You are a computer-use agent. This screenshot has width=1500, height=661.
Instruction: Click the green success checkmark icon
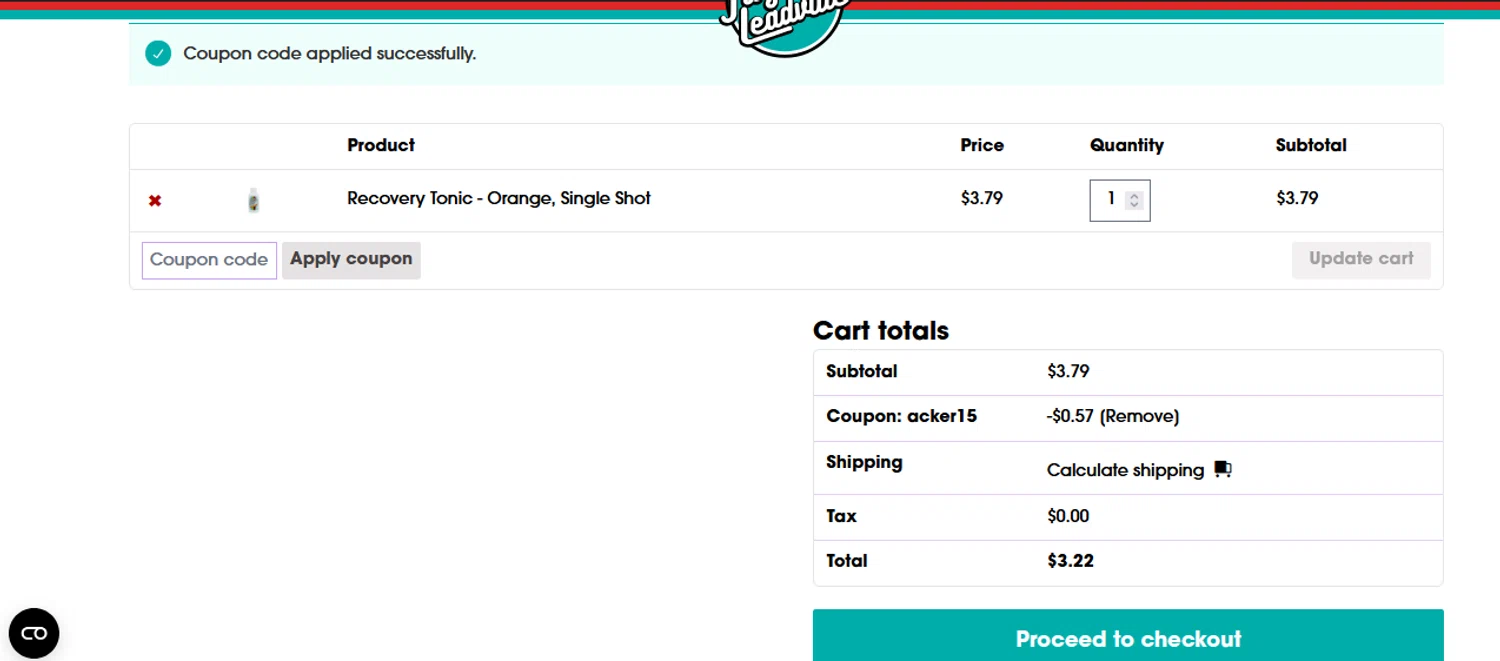158,53
